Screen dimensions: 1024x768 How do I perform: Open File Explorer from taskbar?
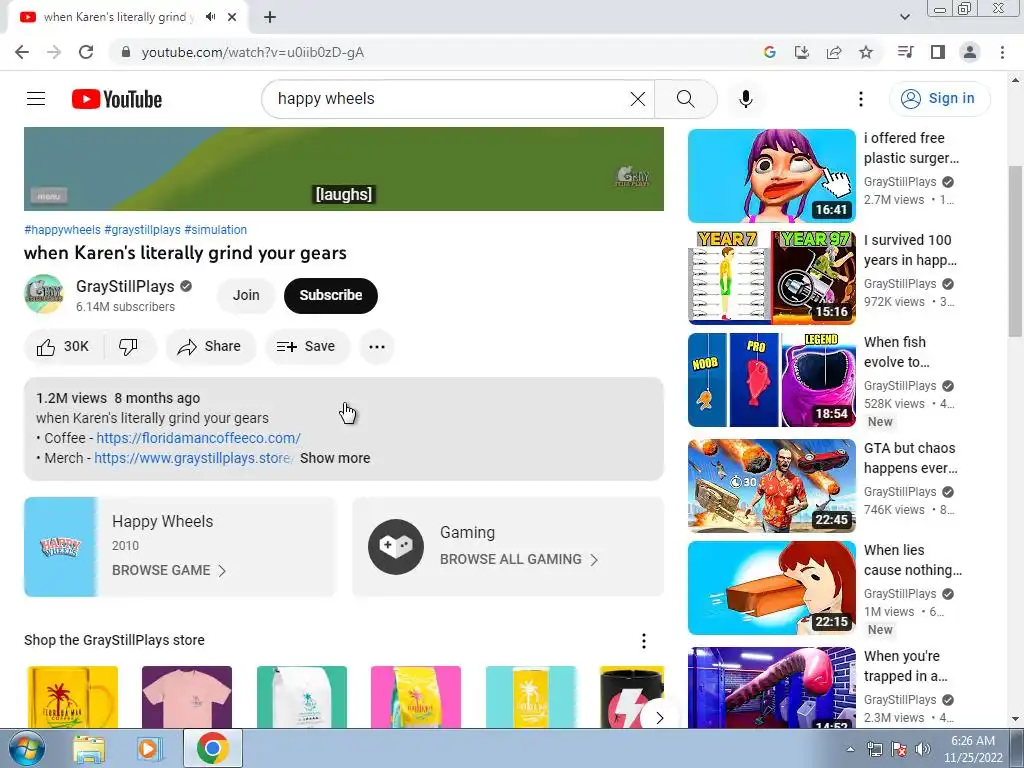click(x=88, y=749)
